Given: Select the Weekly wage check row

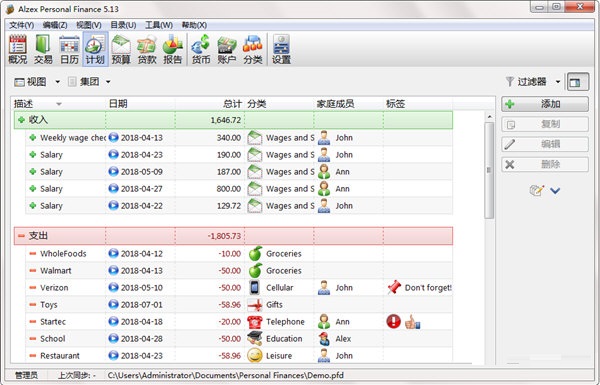Looking at the screenshot, I should click(x=239, y=138).
